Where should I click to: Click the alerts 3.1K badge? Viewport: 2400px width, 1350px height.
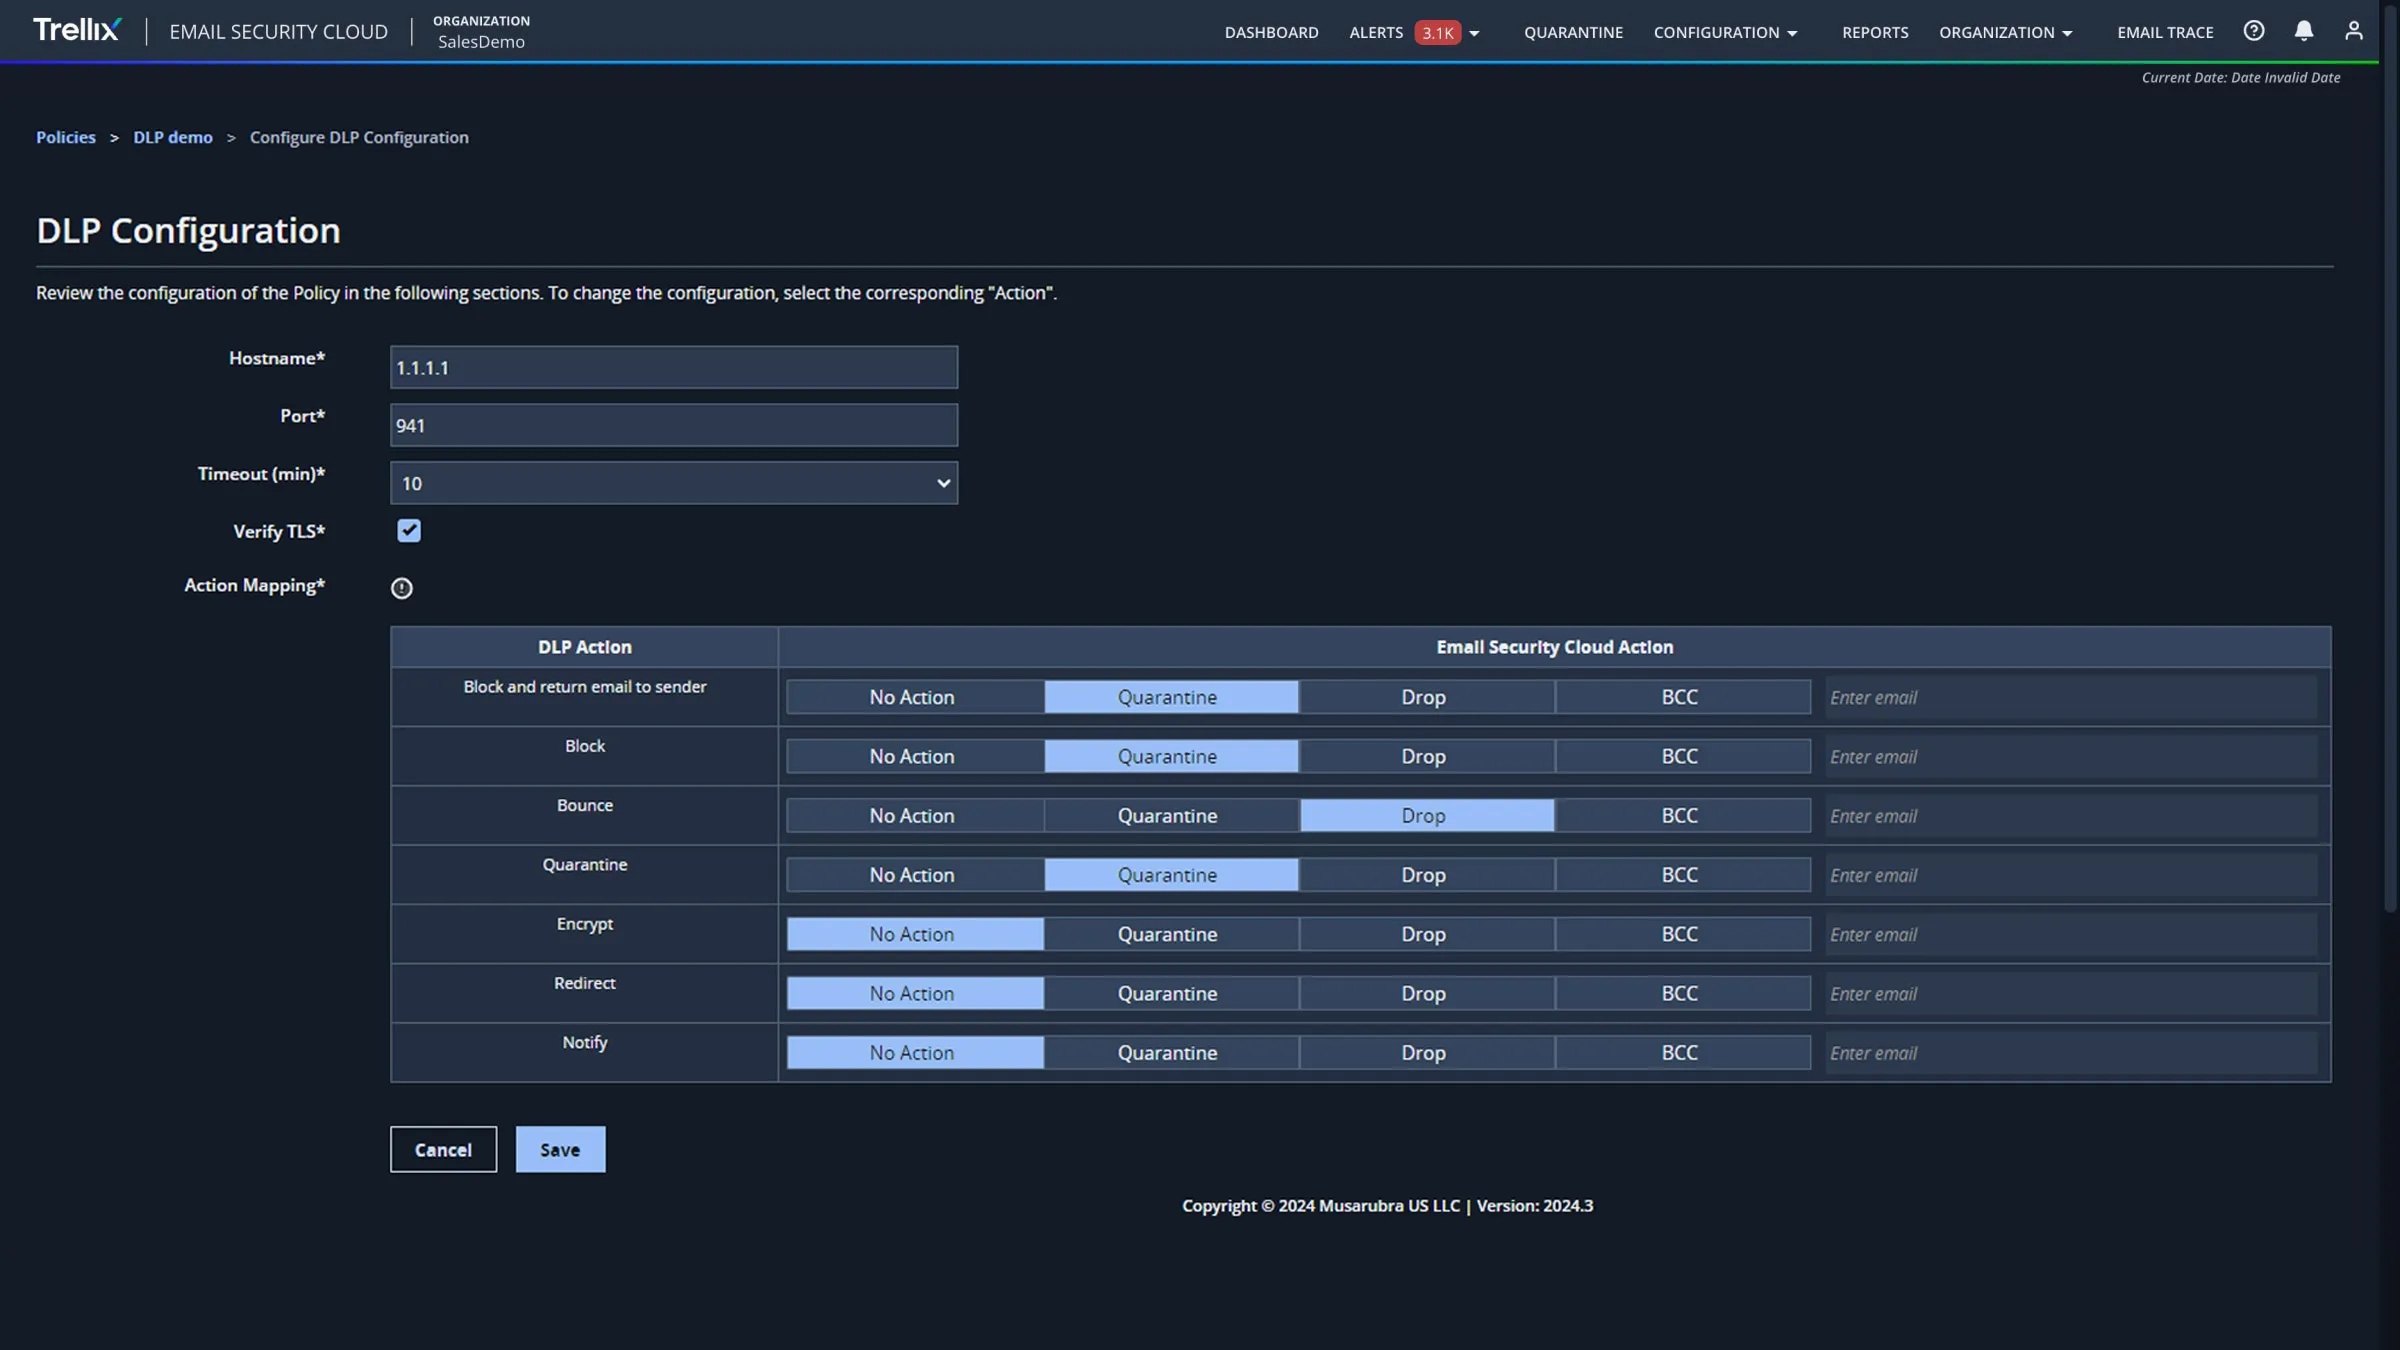coord(1437,32)
